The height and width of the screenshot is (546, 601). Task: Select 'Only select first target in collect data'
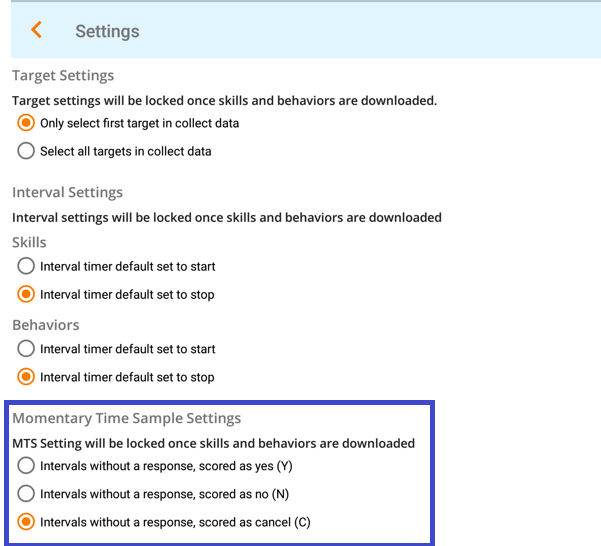tap(26, 123)
